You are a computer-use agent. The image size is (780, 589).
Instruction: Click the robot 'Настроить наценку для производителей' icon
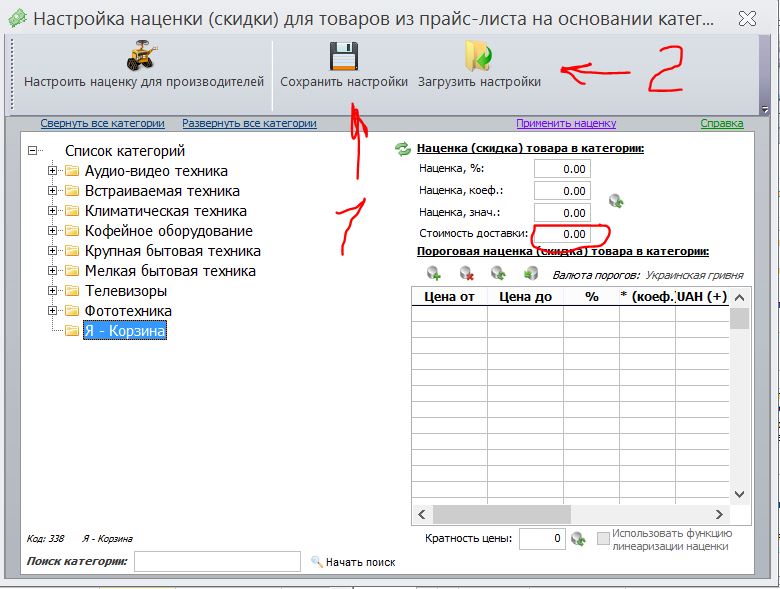(142, 55)
